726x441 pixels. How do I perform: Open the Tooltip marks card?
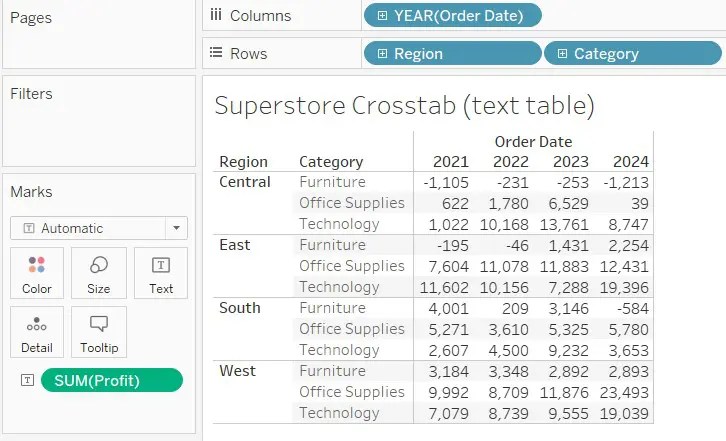pyautogui.click(x=99, y=332)
